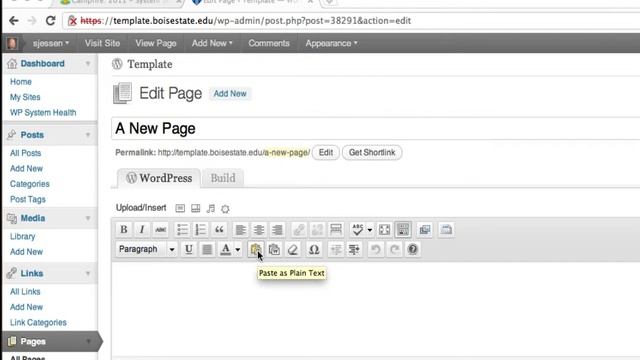Open My Sites link
The image size is (640, 360).
point(25,97)
